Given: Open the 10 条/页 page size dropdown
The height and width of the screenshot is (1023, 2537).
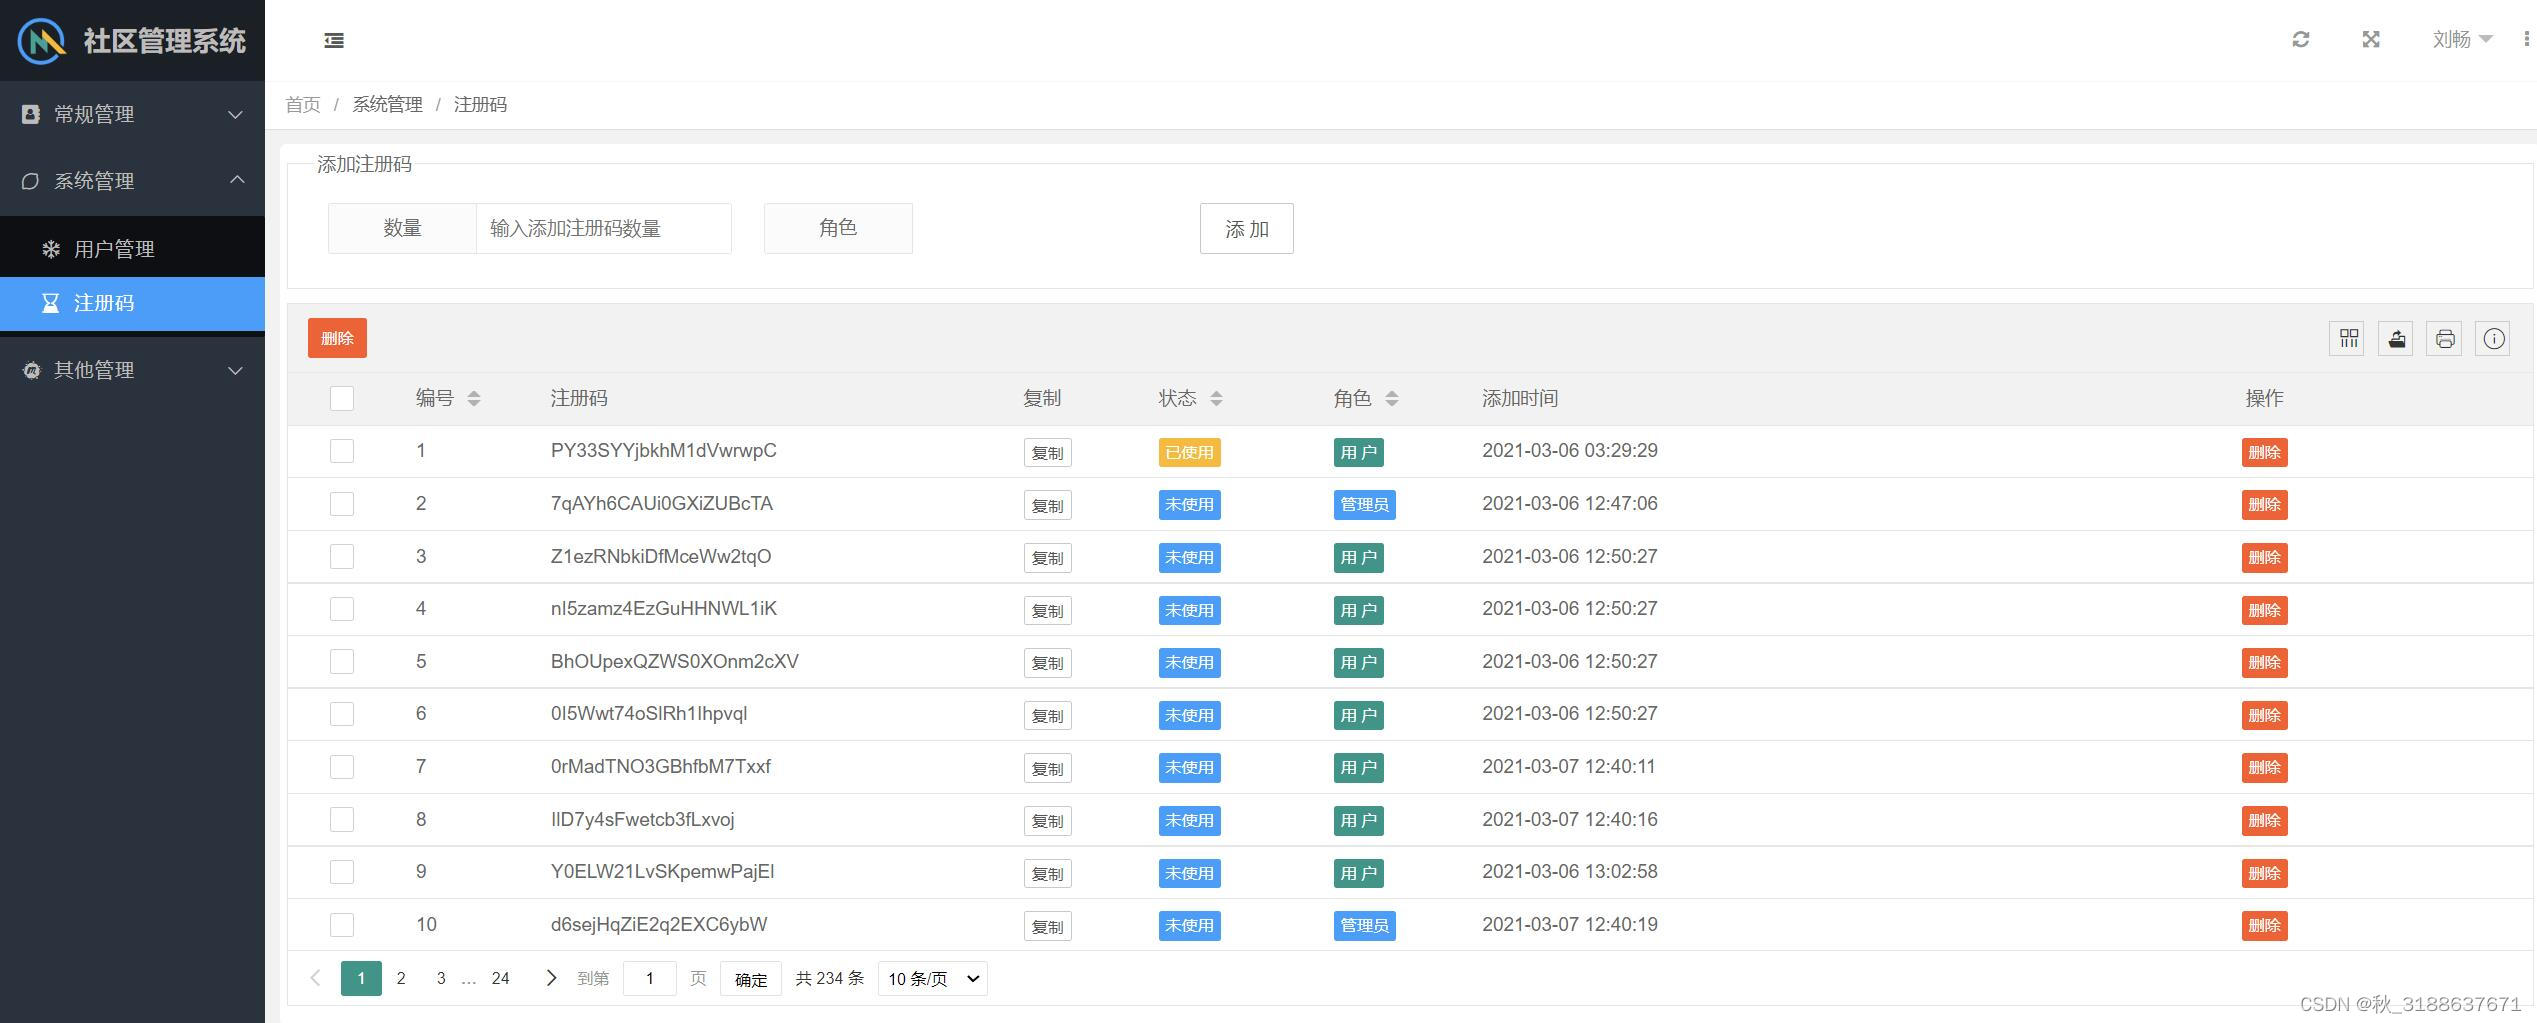Looking at the screenshot, I should 933,979.
